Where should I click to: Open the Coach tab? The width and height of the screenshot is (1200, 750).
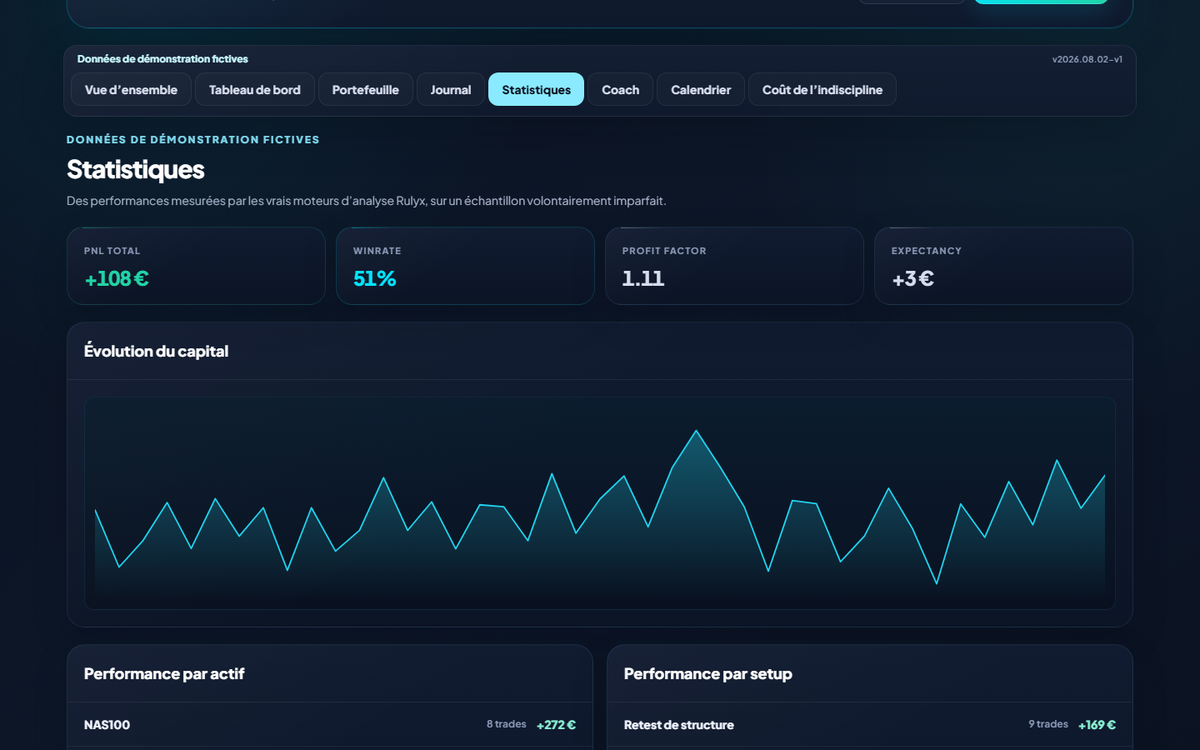[x=620, y=90]
